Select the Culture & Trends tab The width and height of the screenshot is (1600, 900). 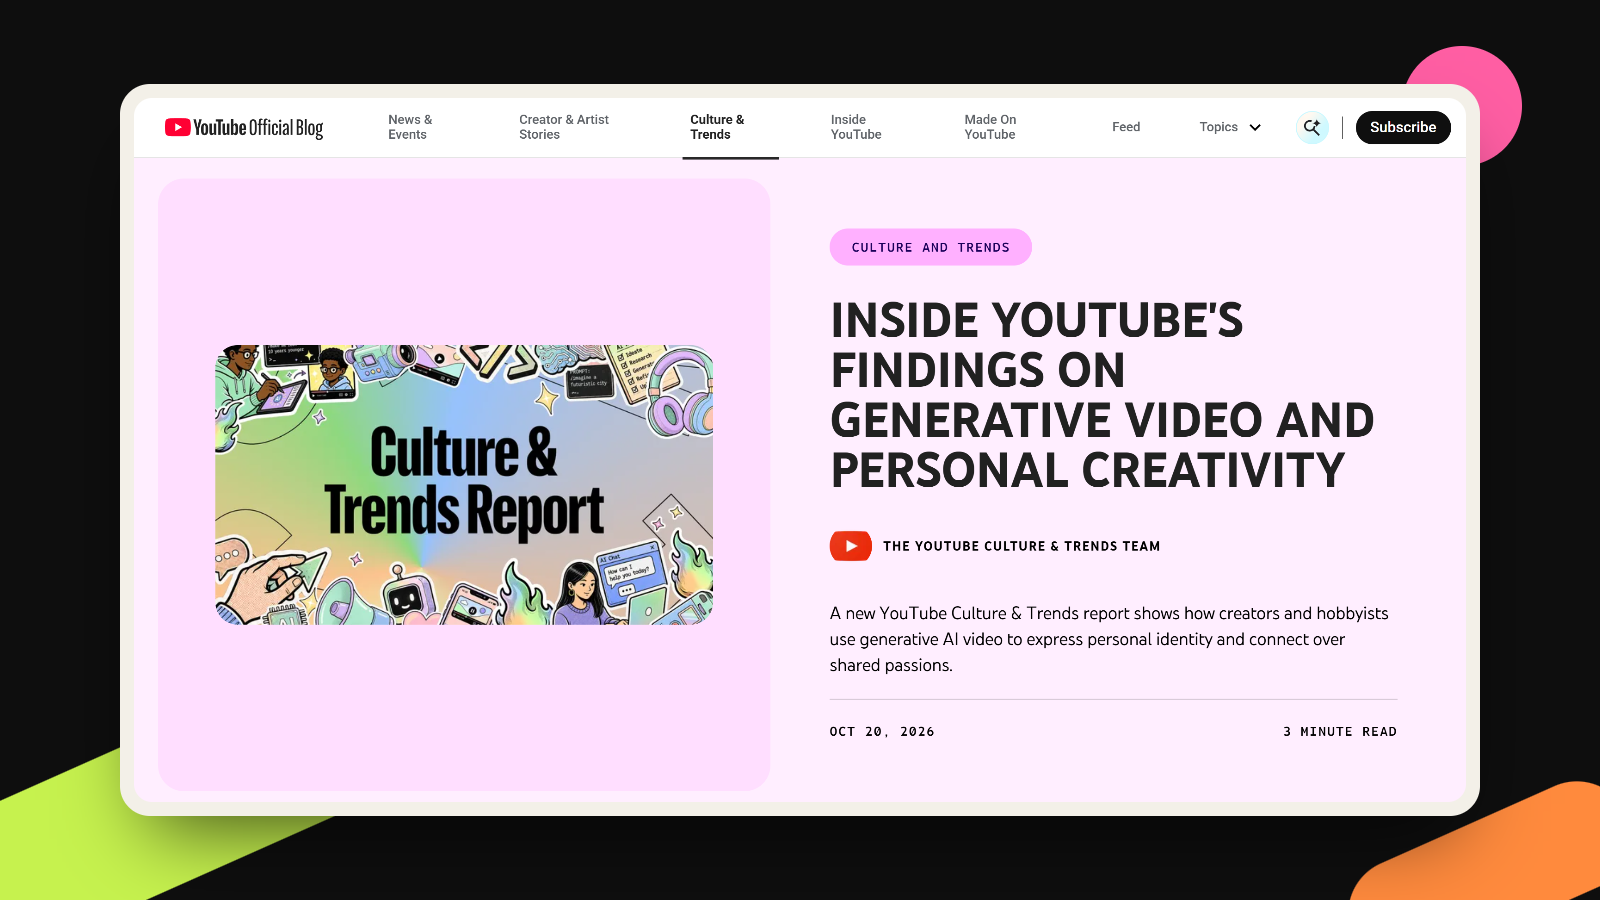click(x=717, y=127)
